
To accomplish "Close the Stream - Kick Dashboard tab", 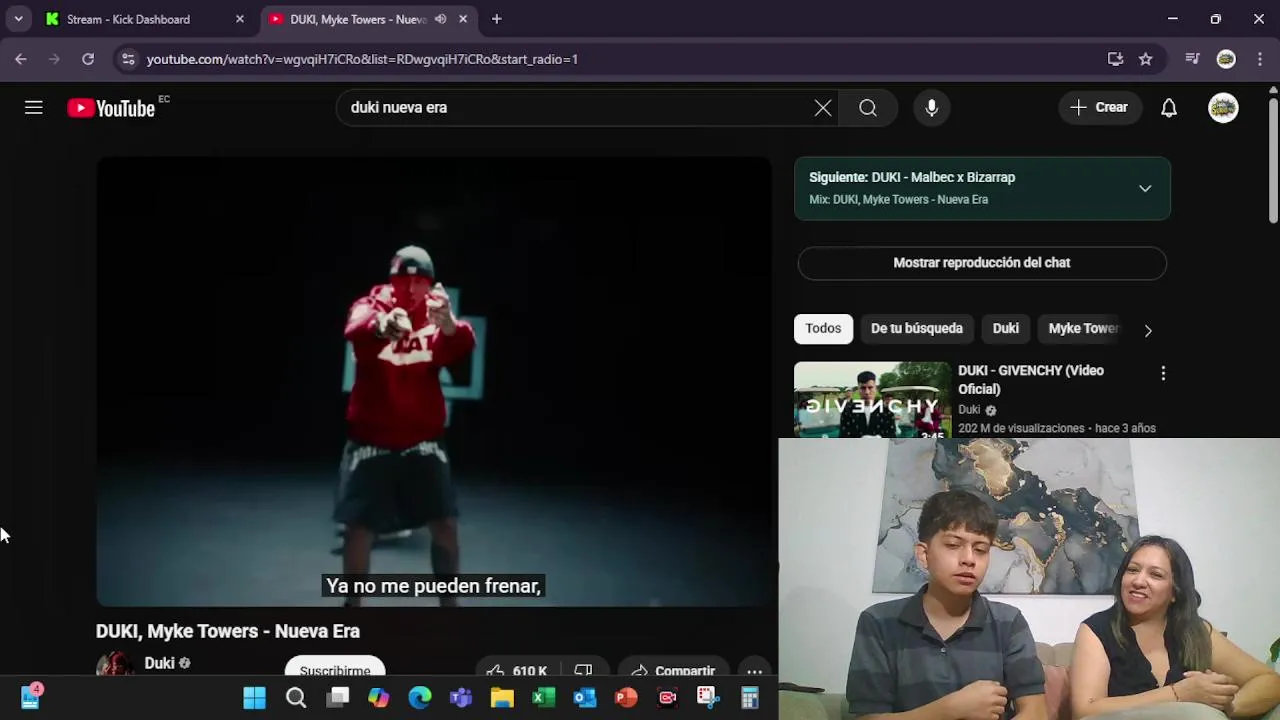I will pyautogui.click(x=240, y=19).
